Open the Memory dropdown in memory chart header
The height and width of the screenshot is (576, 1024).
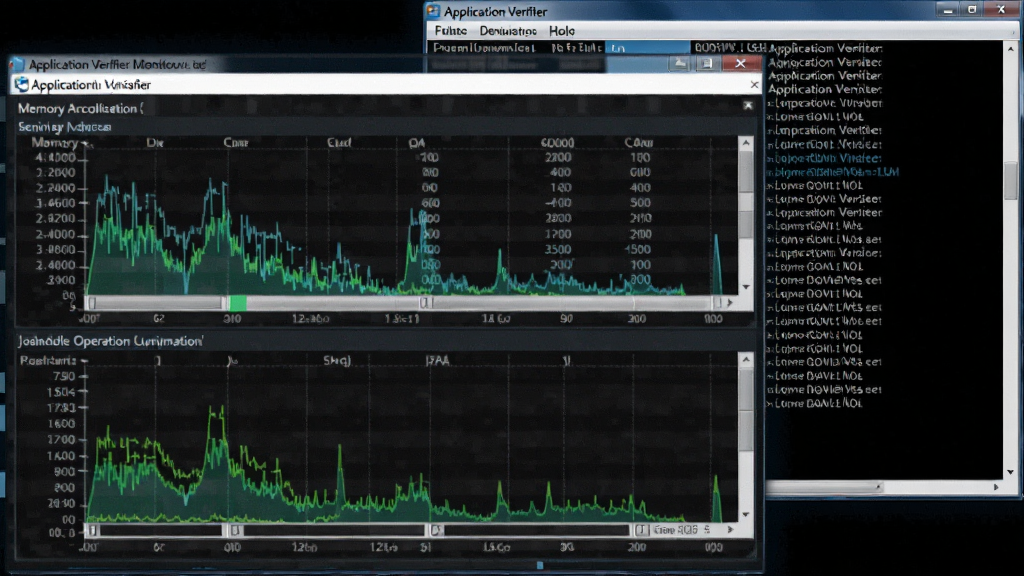coord(62,142)
